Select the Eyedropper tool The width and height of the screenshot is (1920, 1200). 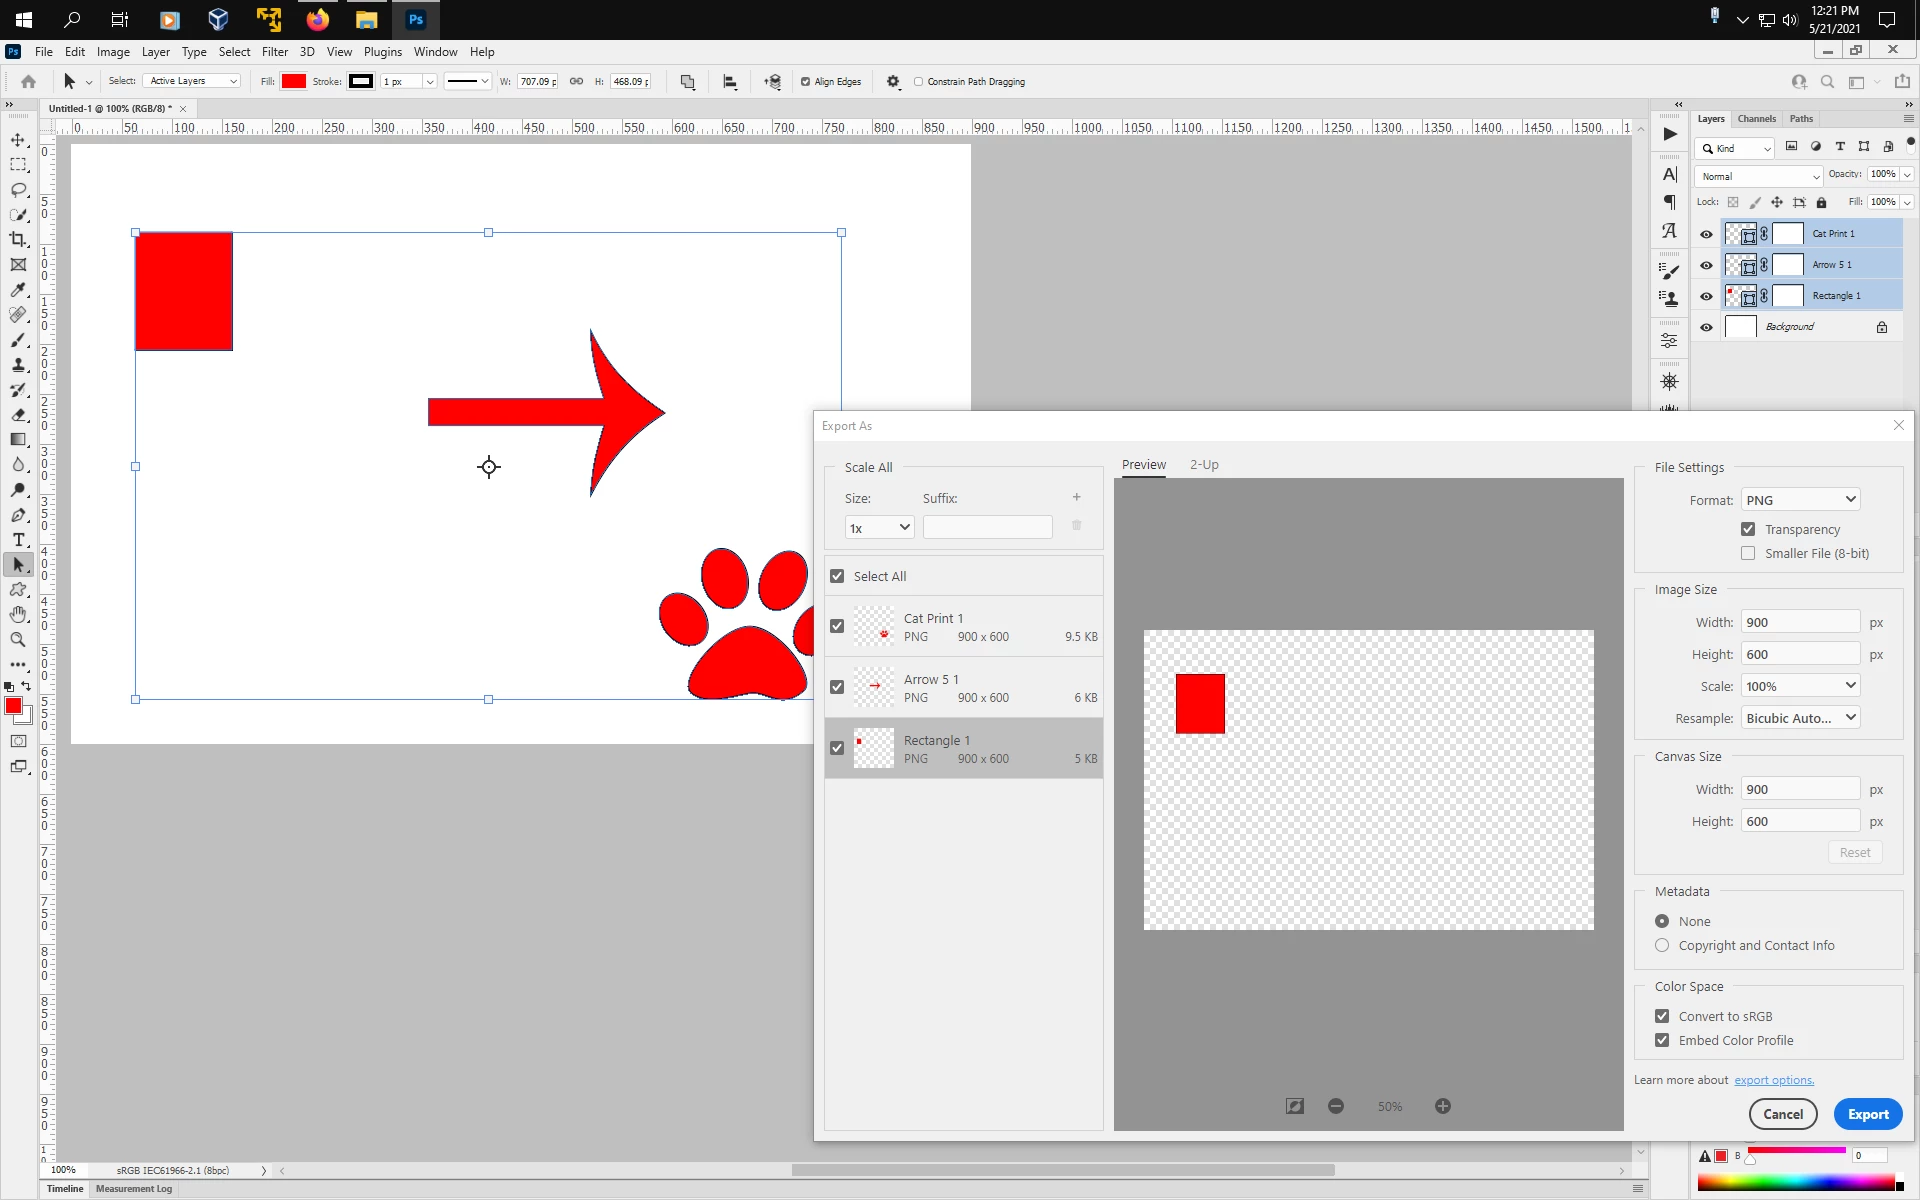tap(18, 290)
